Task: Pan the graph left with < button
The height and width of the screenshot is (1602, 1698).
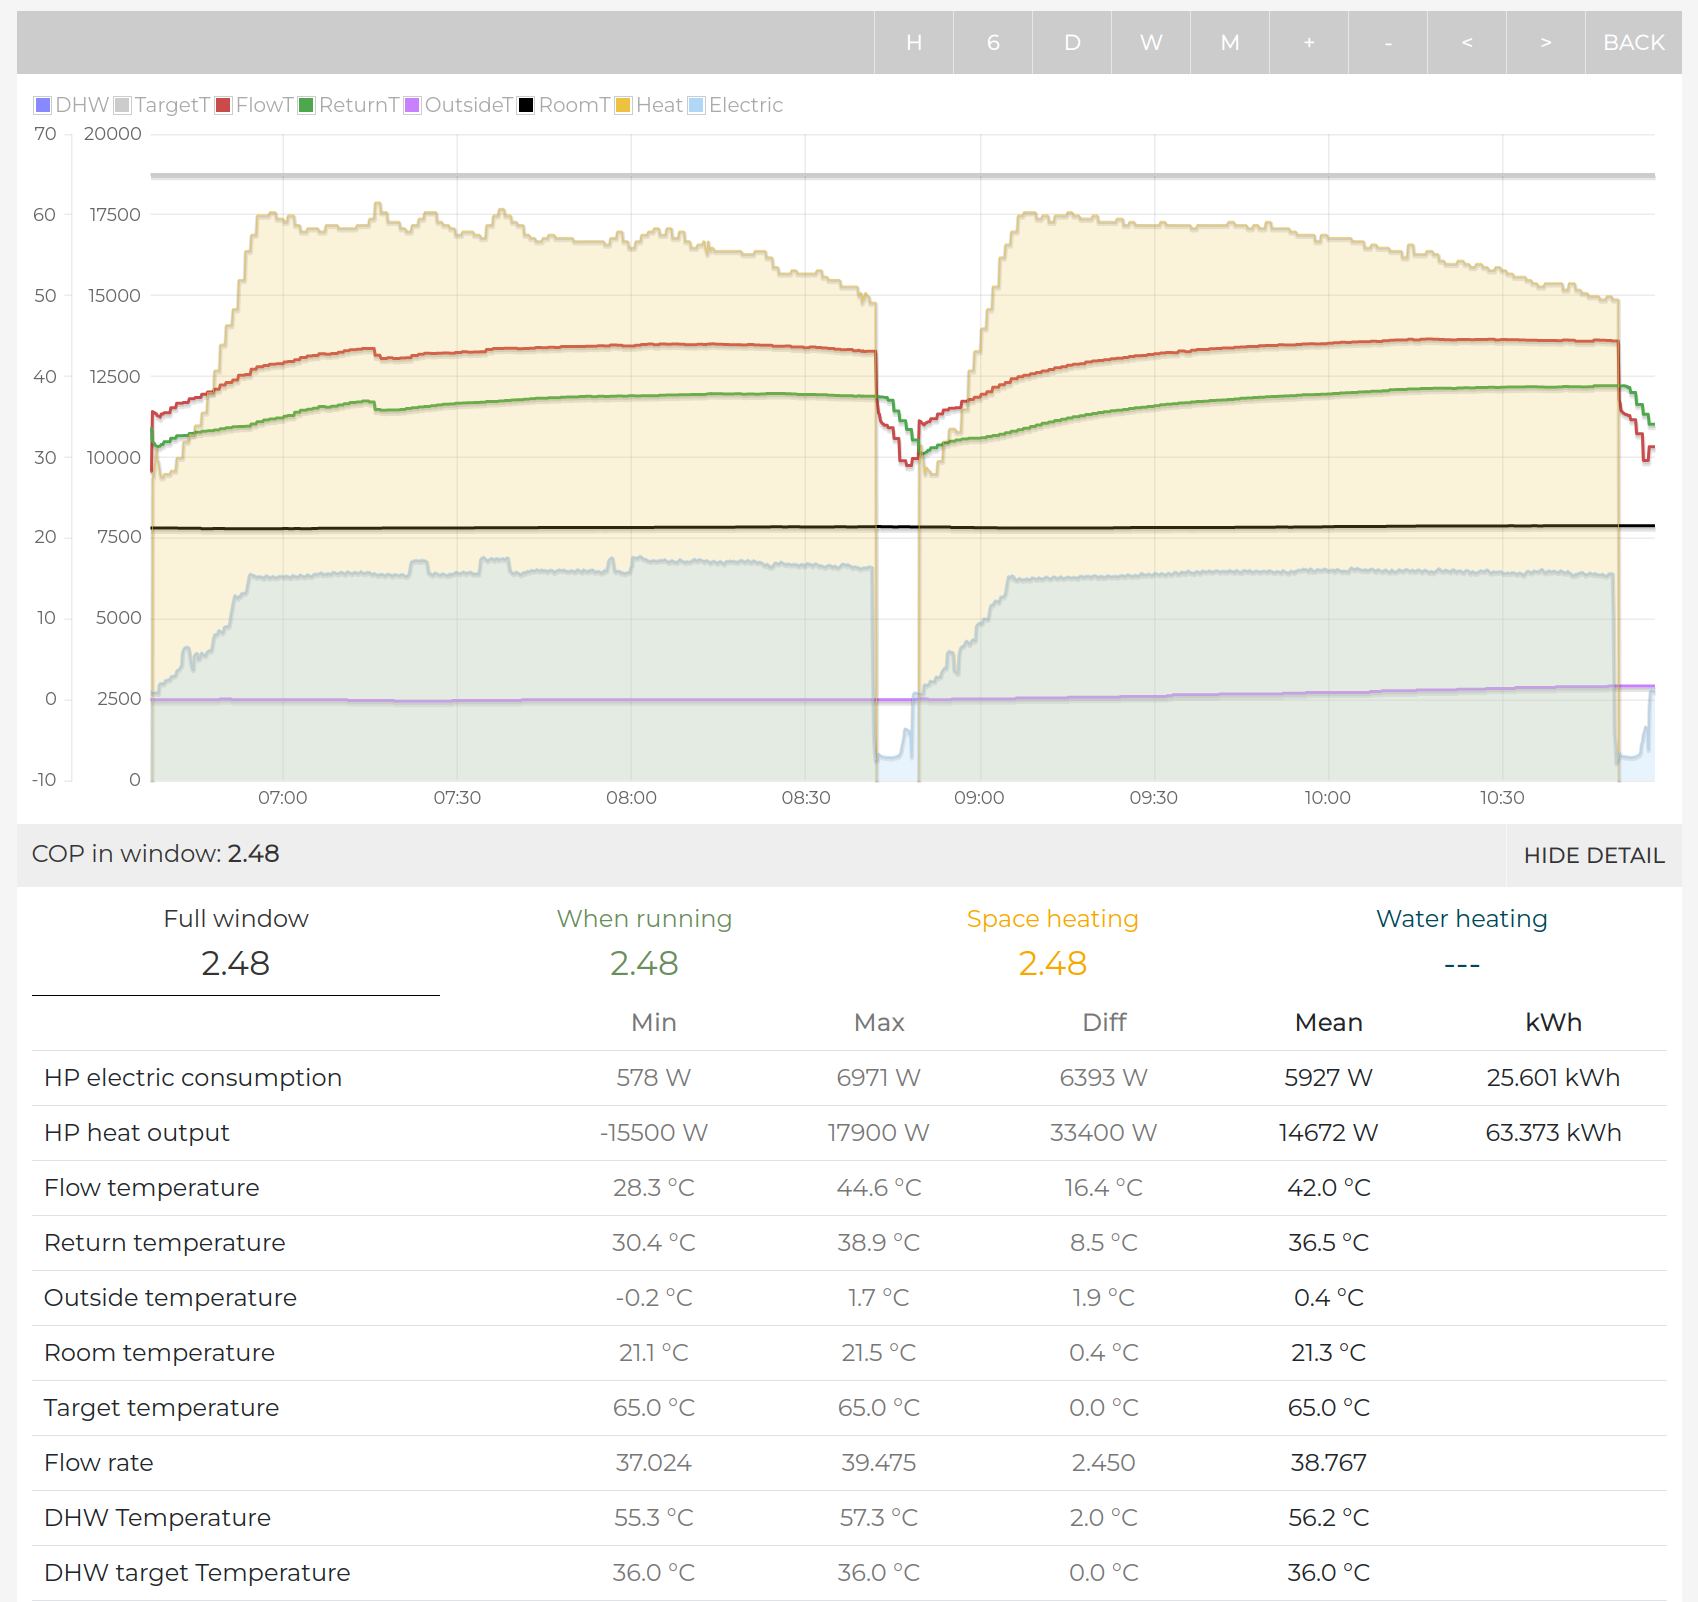Action: click(x=1467, y=42)
